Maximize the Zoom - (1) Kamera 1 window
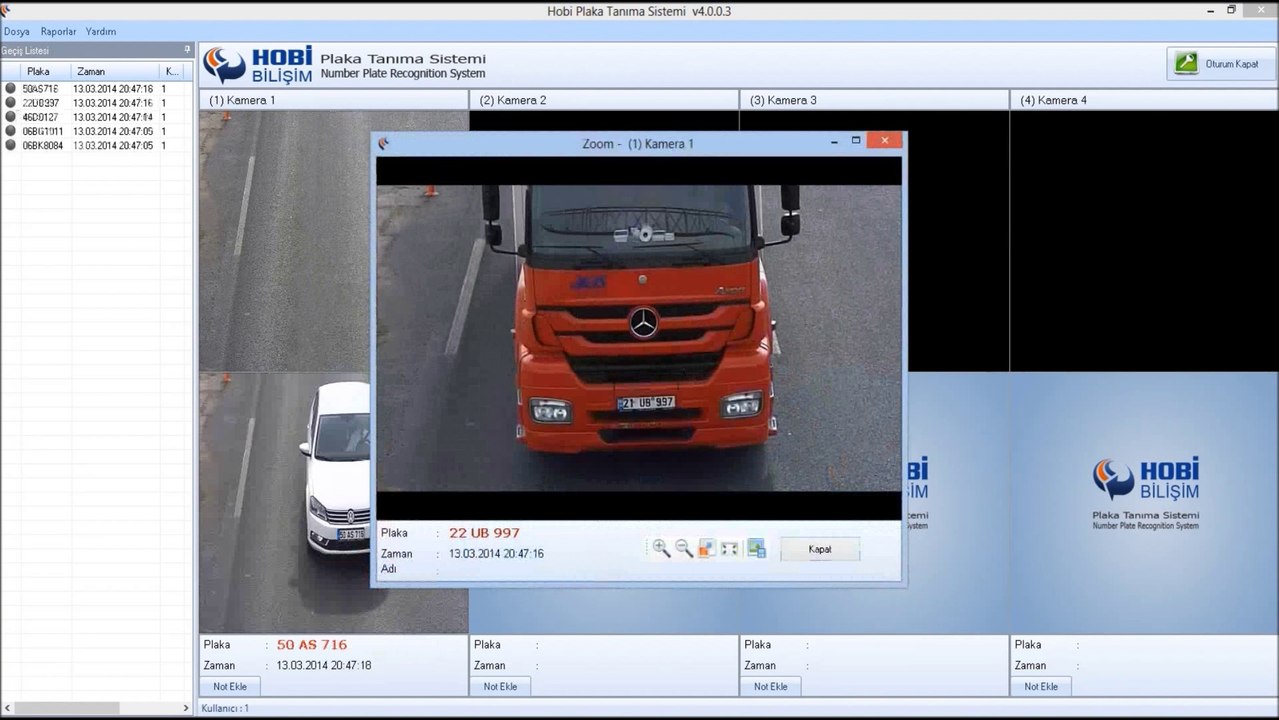The height and width of the screenshot is (720, 1279). (856, 141)
